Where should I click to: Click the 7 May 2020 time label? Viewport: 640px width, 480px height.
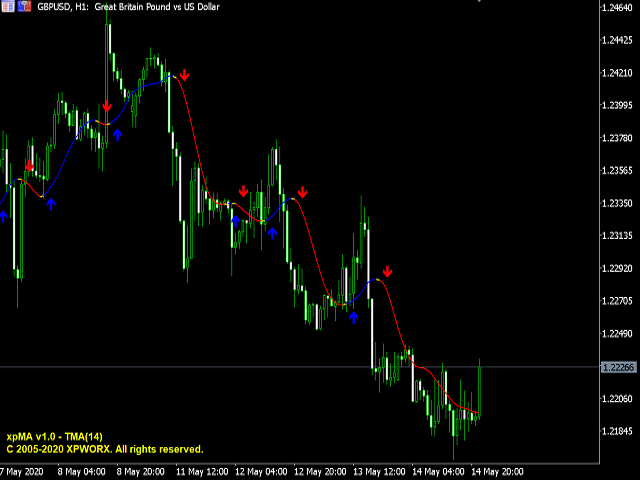pos(22,472)
